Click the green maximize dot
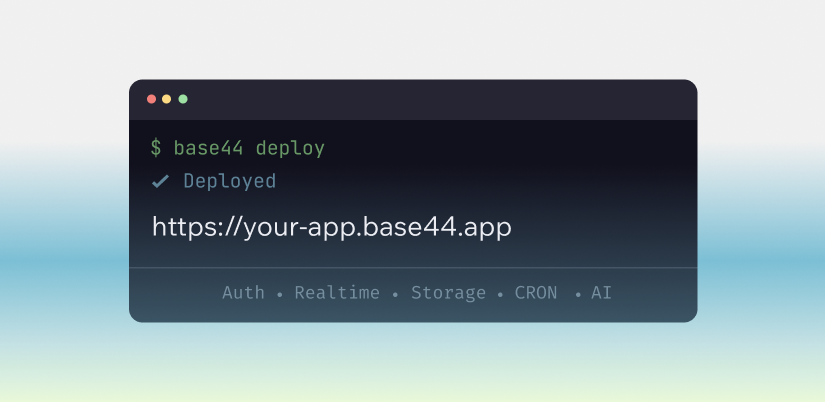This screenshot has height=402, width=825. pos(183,99)
